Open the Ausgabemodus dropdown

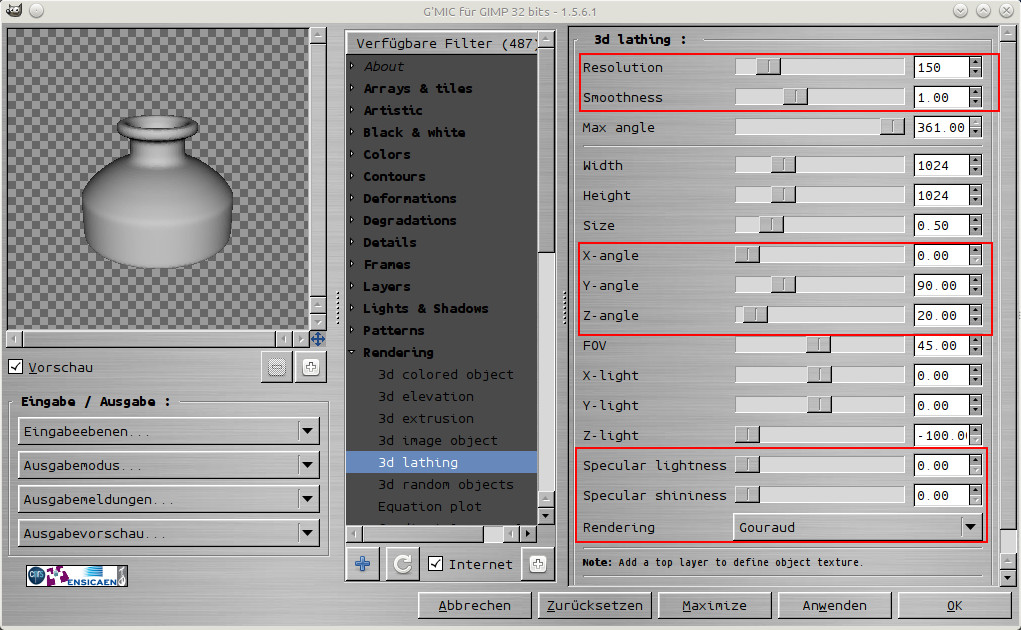pos(168,466)
